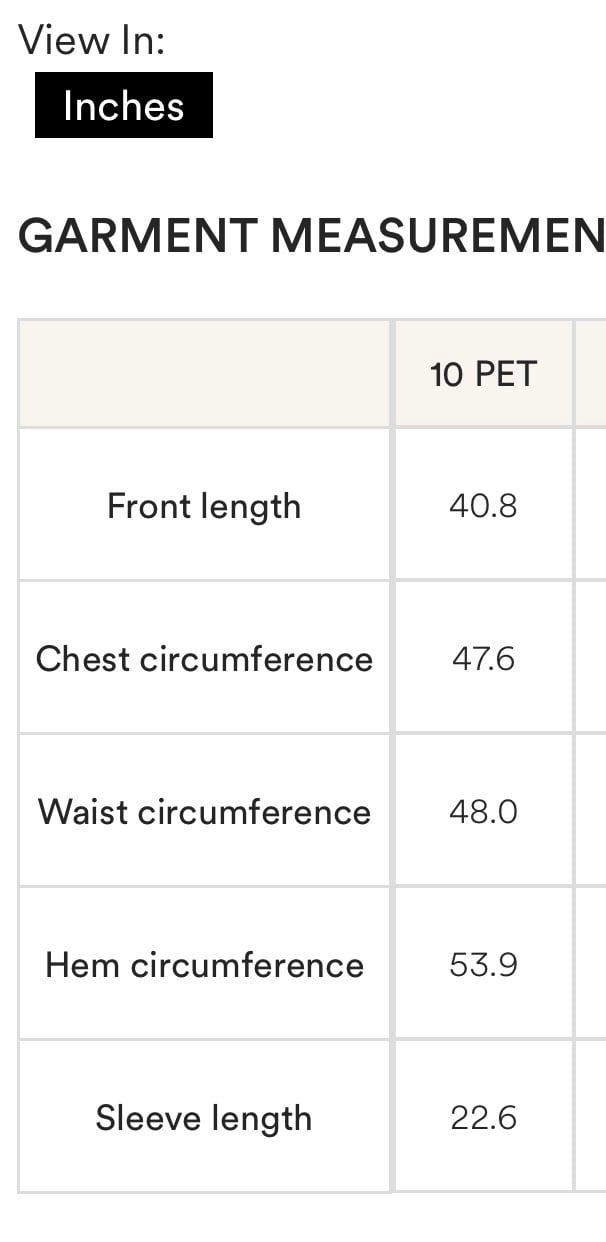Viewport: 606px width, 1242px height.
Task: Click the Hem circumference row label
Action: coord(204,965)
